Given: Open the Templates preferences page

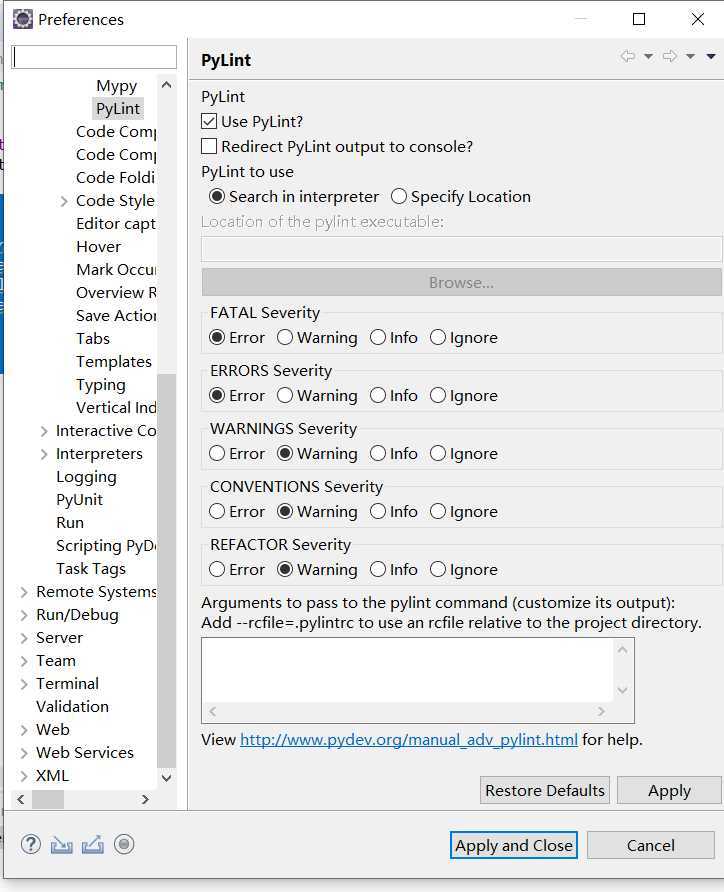Looking at the screenshot, I should click(114, 362).
